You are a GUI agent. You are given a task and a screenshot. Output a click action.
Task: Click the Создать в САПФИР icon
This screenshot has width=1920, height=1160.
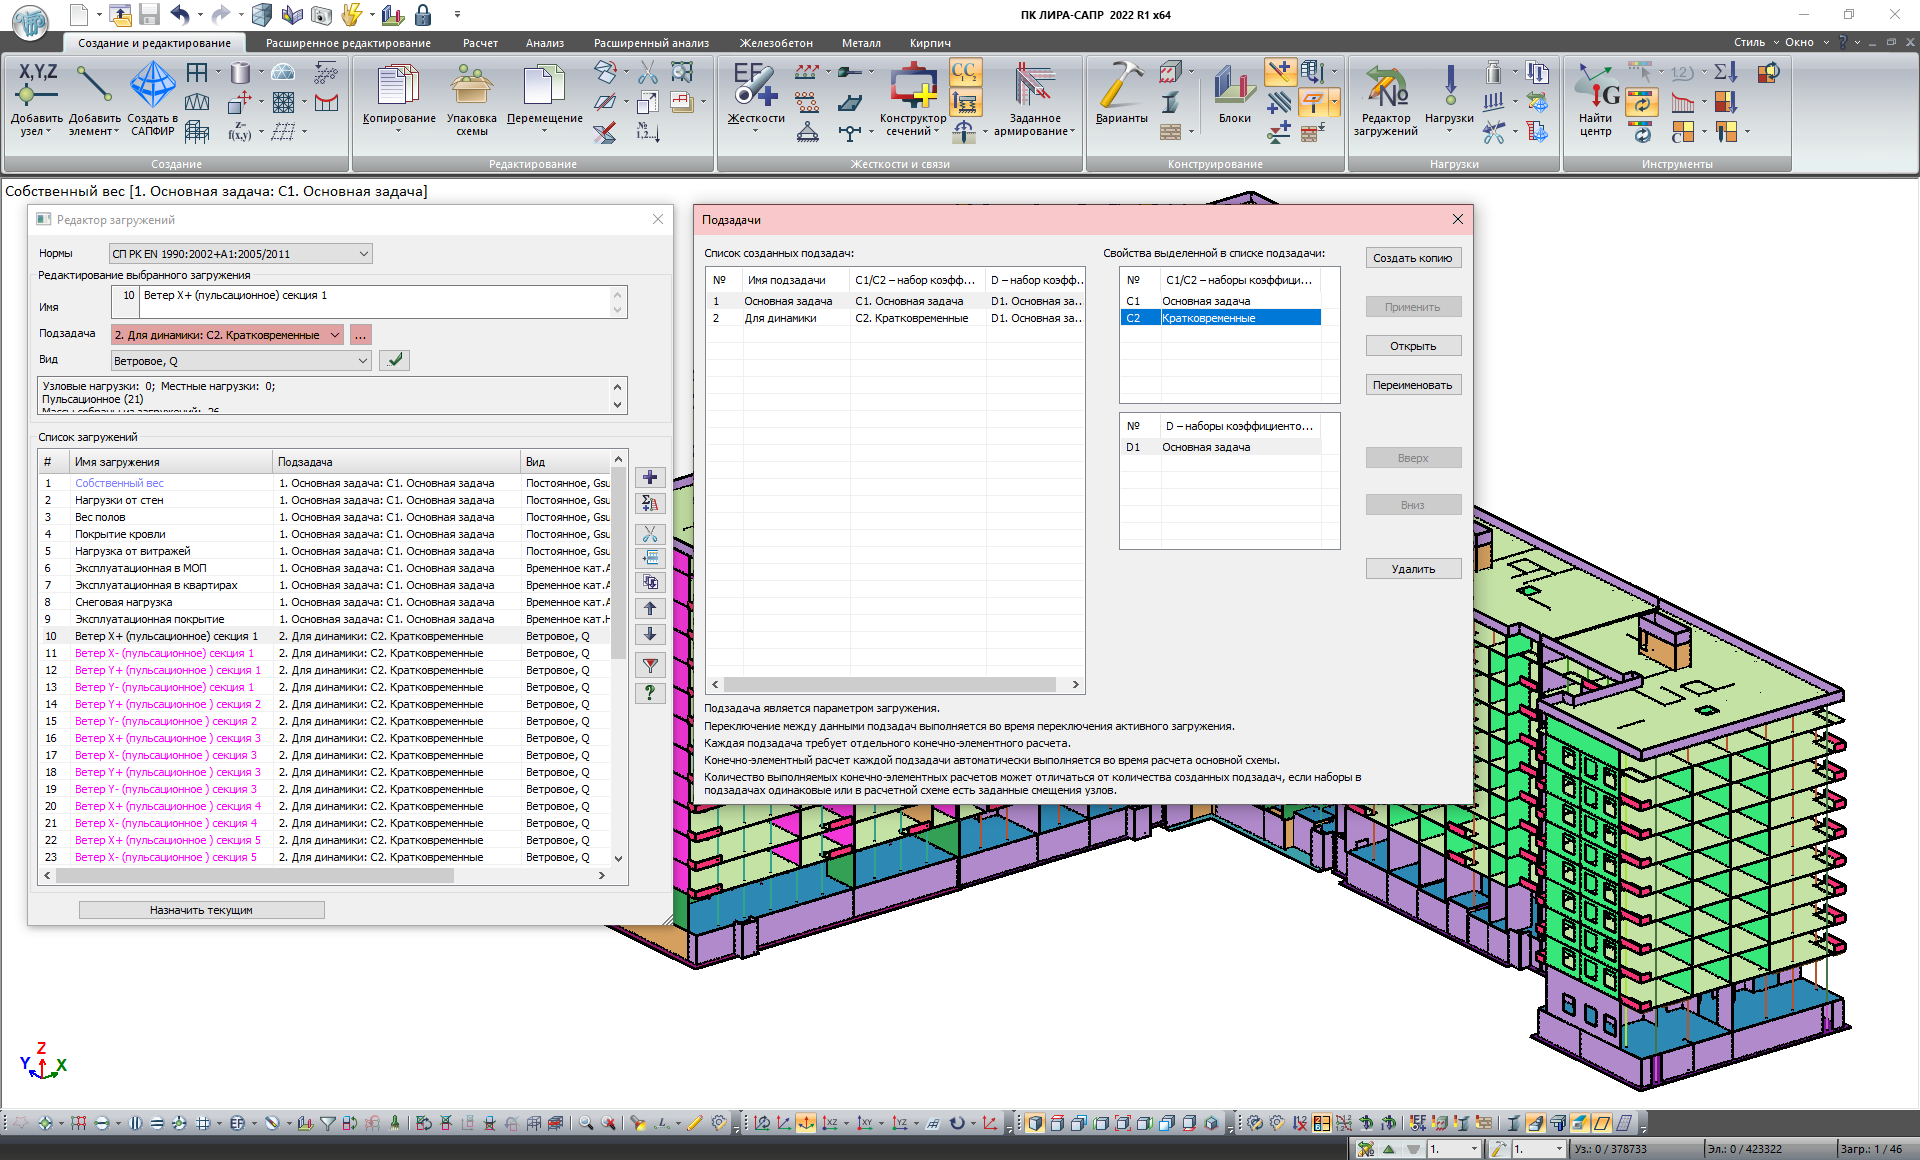(153, 86)
